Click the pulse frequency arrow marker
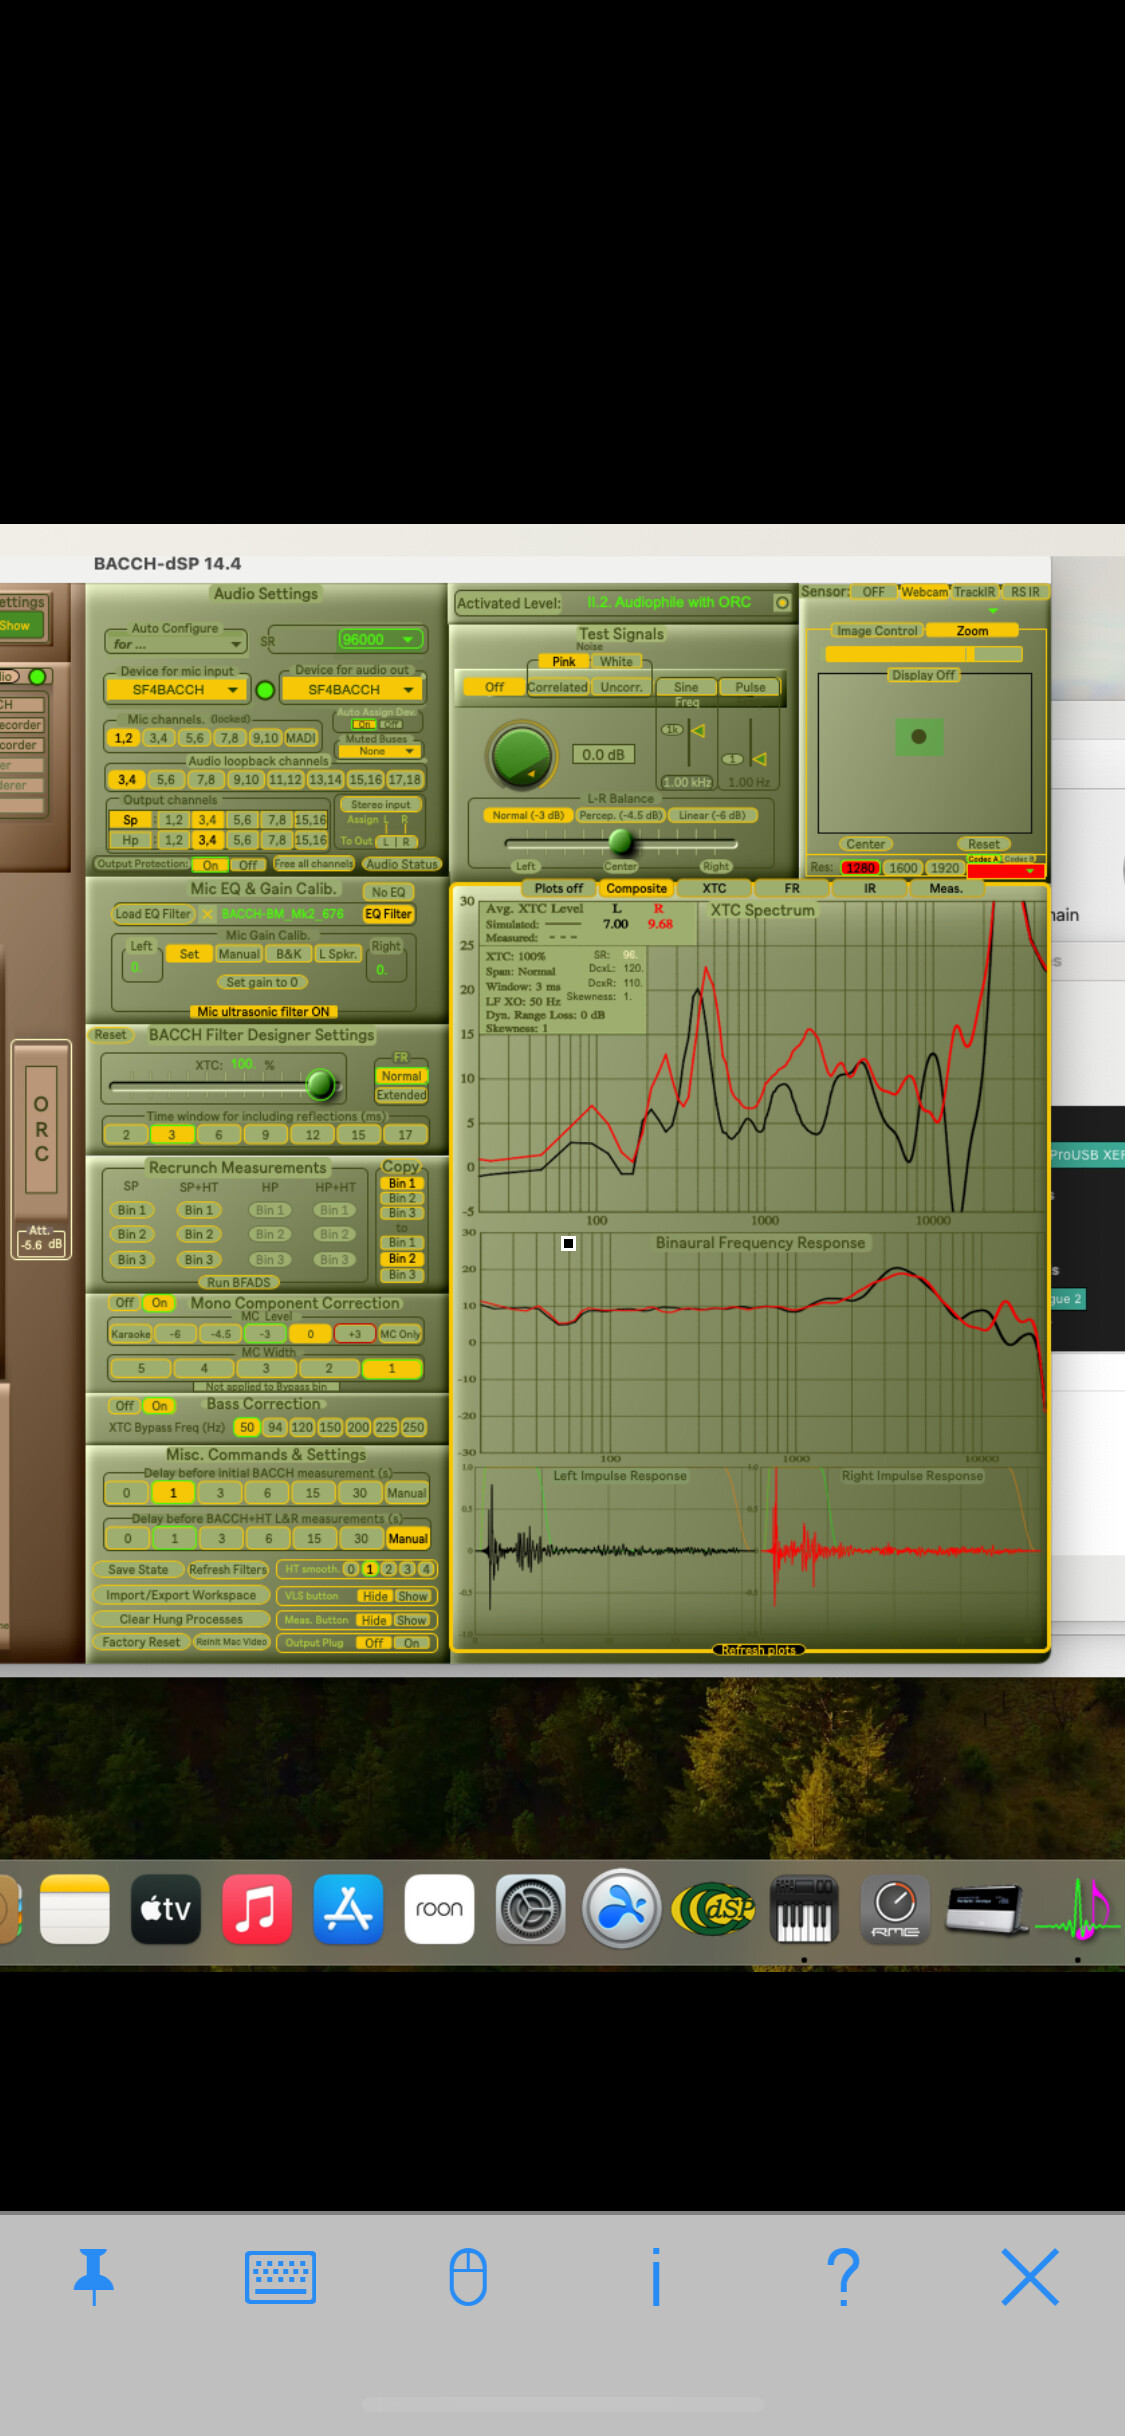 coord(760,760)
